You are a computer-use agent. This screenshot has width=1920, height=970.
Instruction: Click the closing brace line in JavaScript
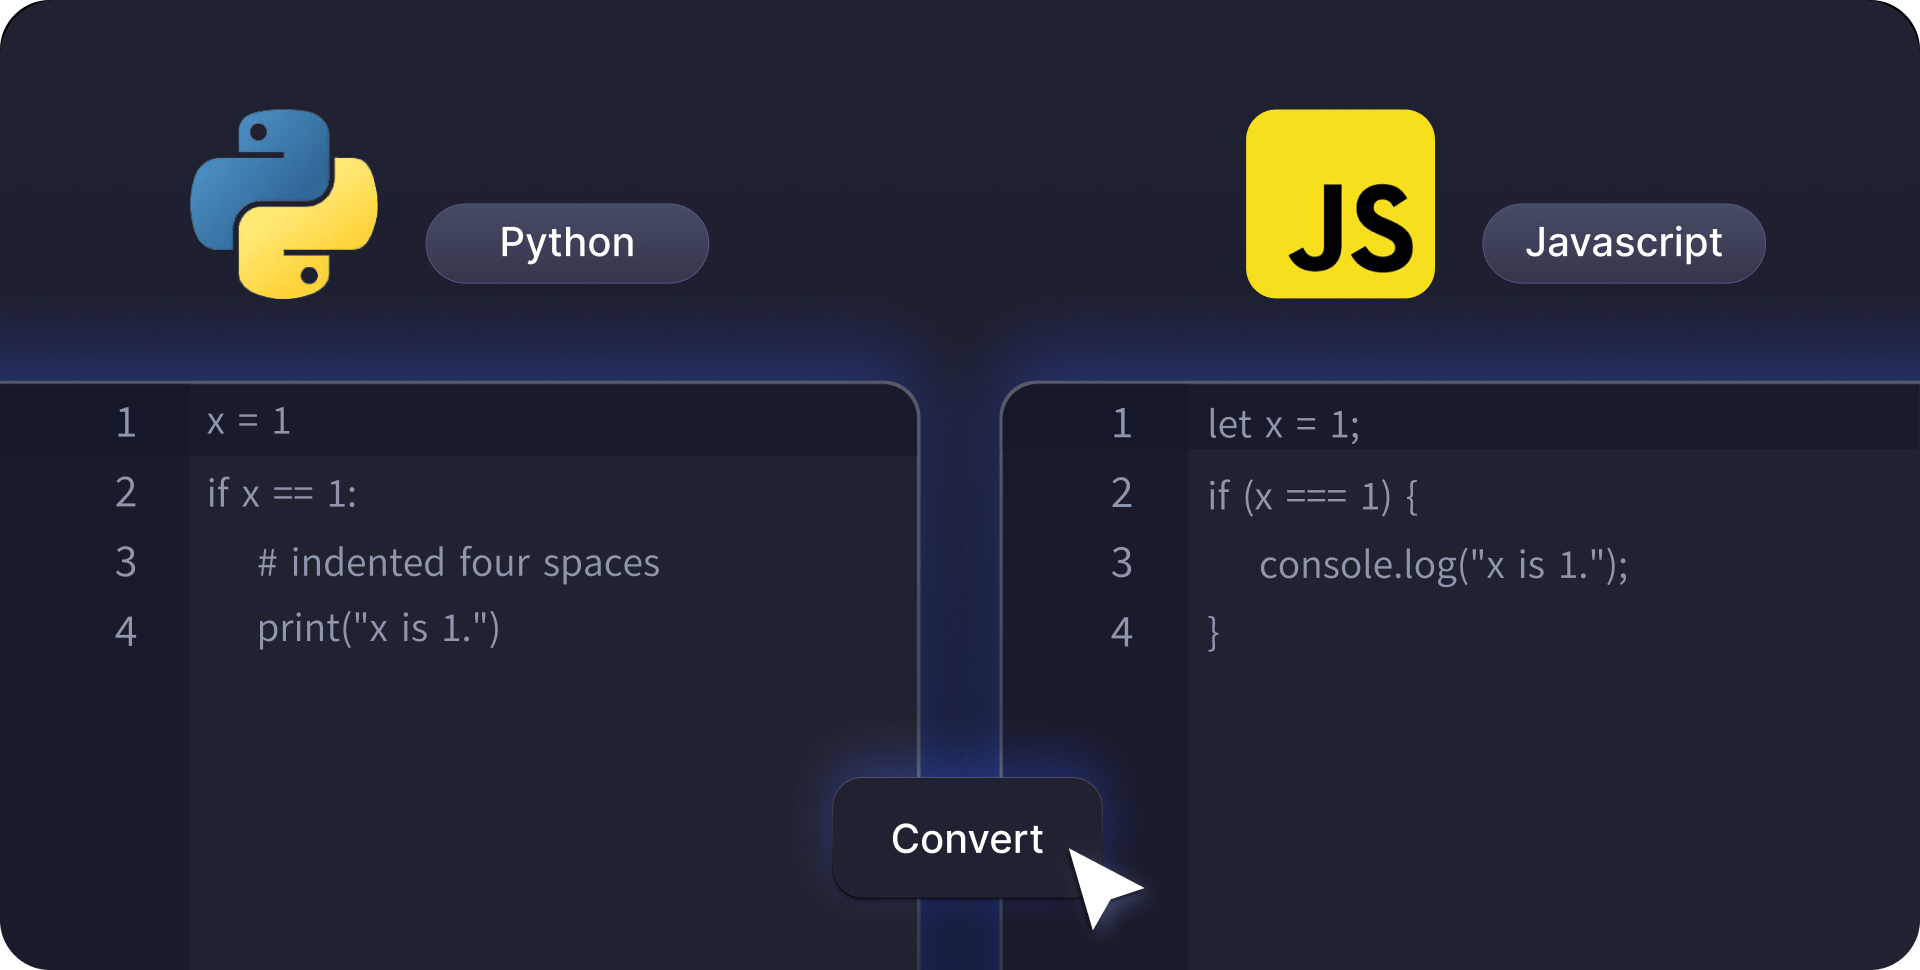point(1213,632)
